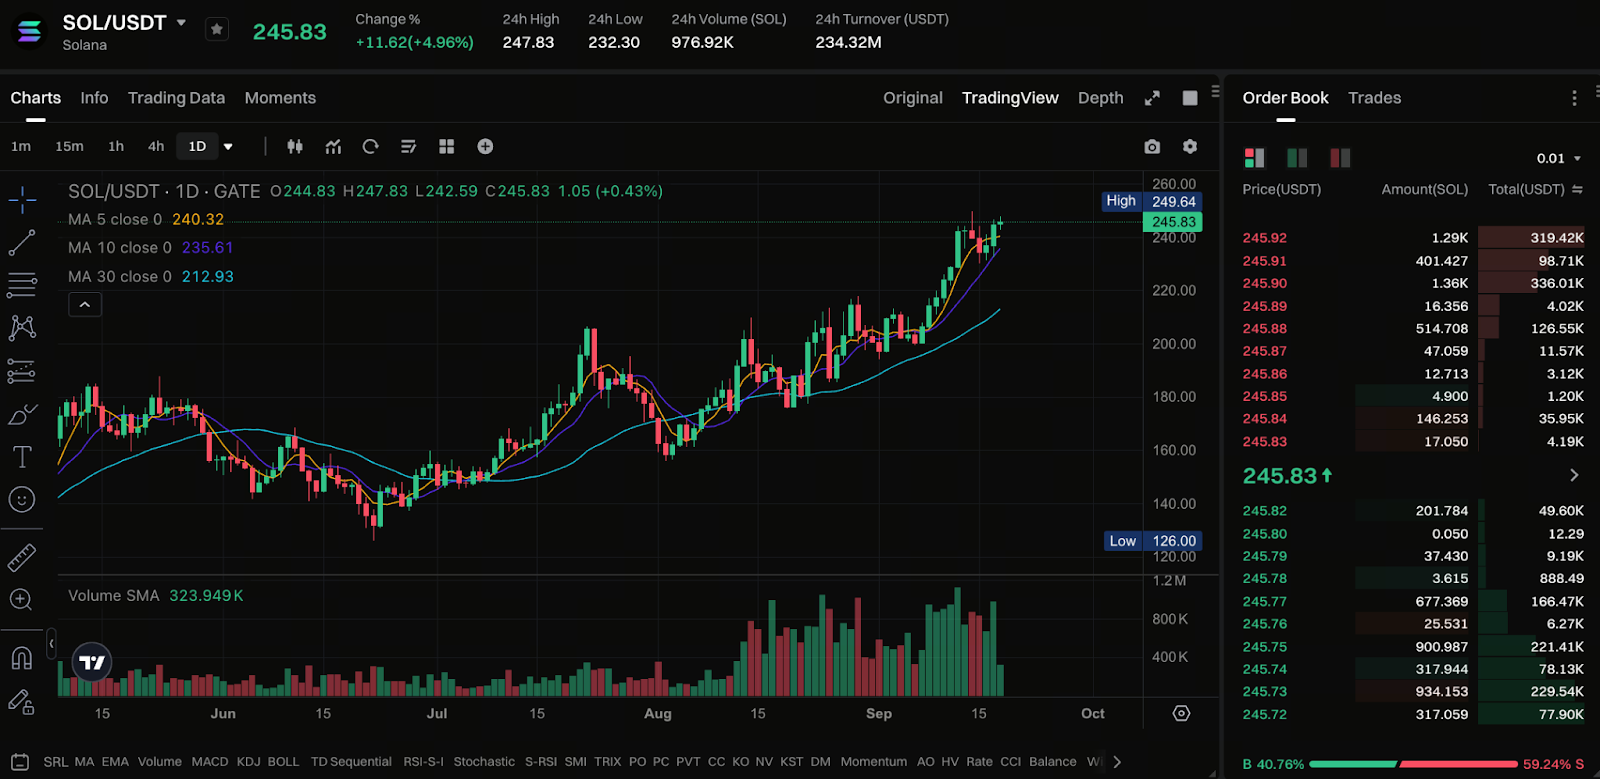Open the chart templates list icon
The image size is (1600, 779).
tap(408, 146)
